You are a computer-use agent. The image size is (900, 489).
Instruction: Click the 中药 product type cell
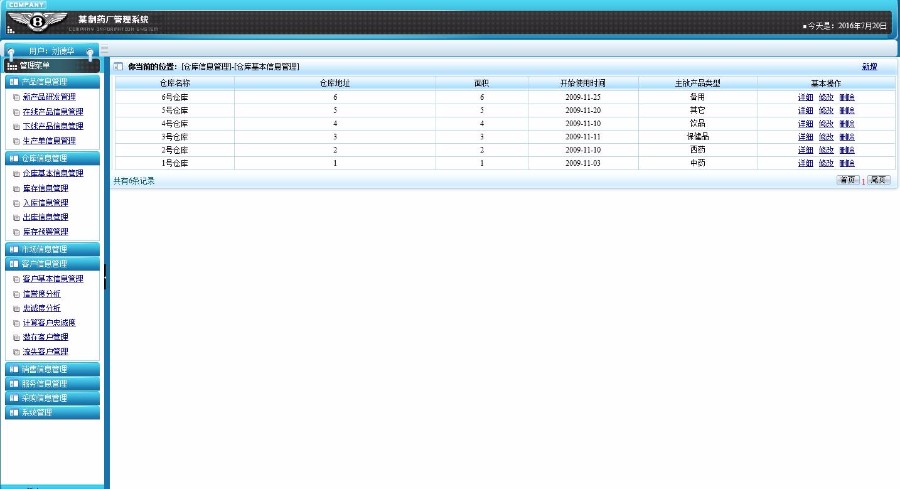pyautogui.click(x=697, y=163)
